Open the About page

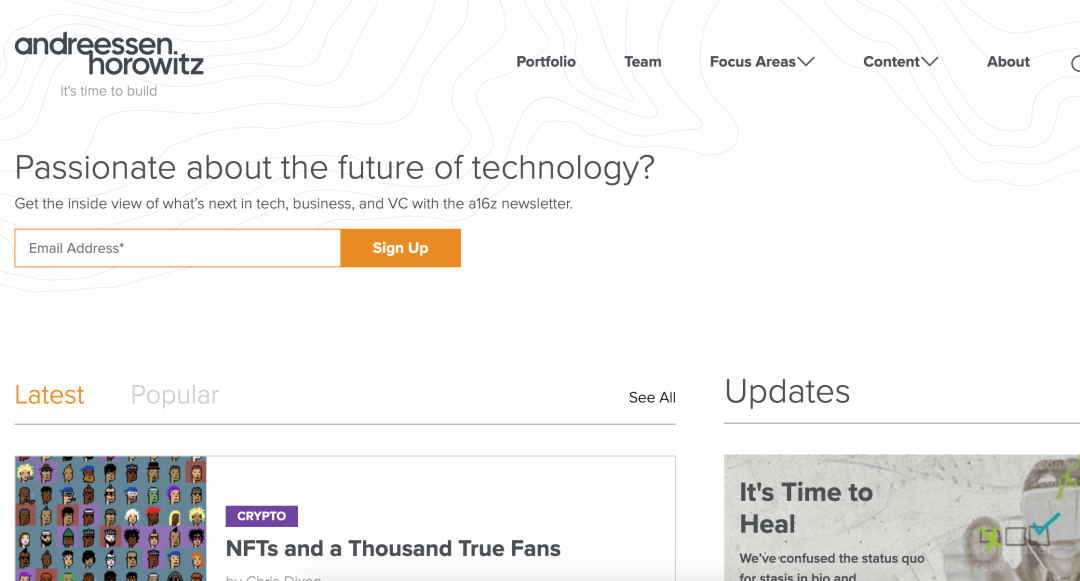[x=1008, y=62]
